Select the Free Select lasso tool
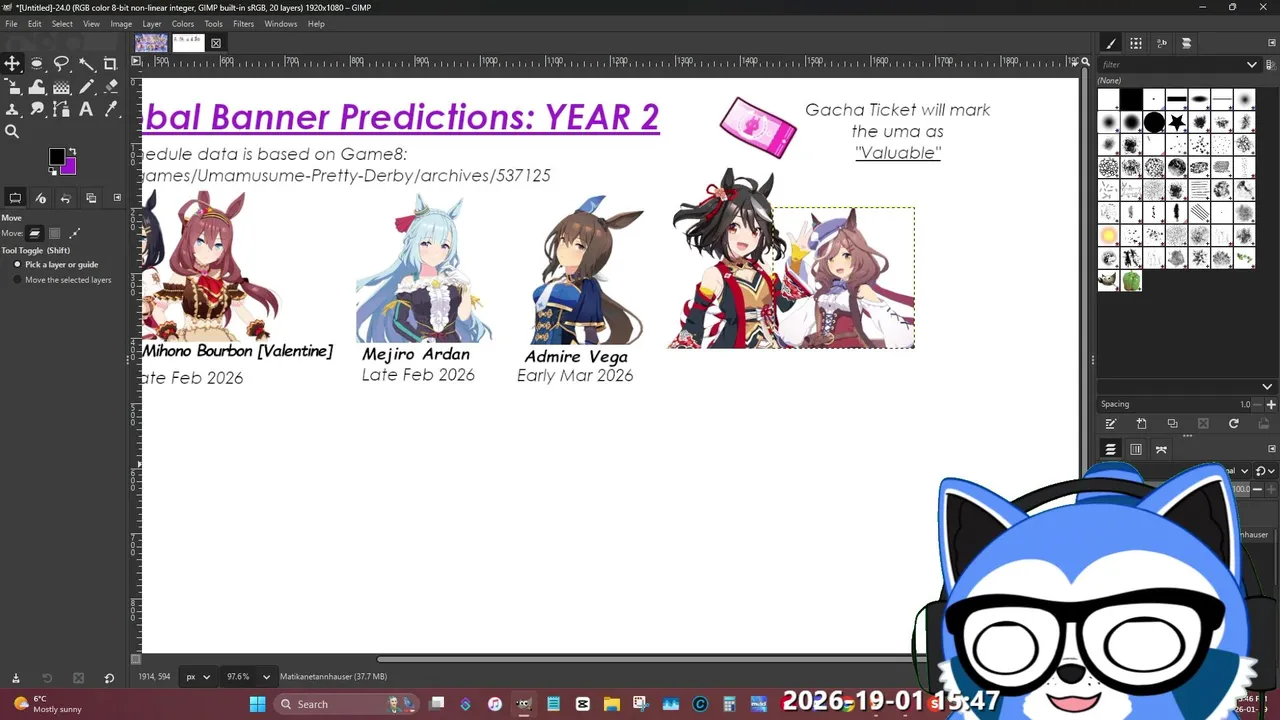 pos(61,63)
